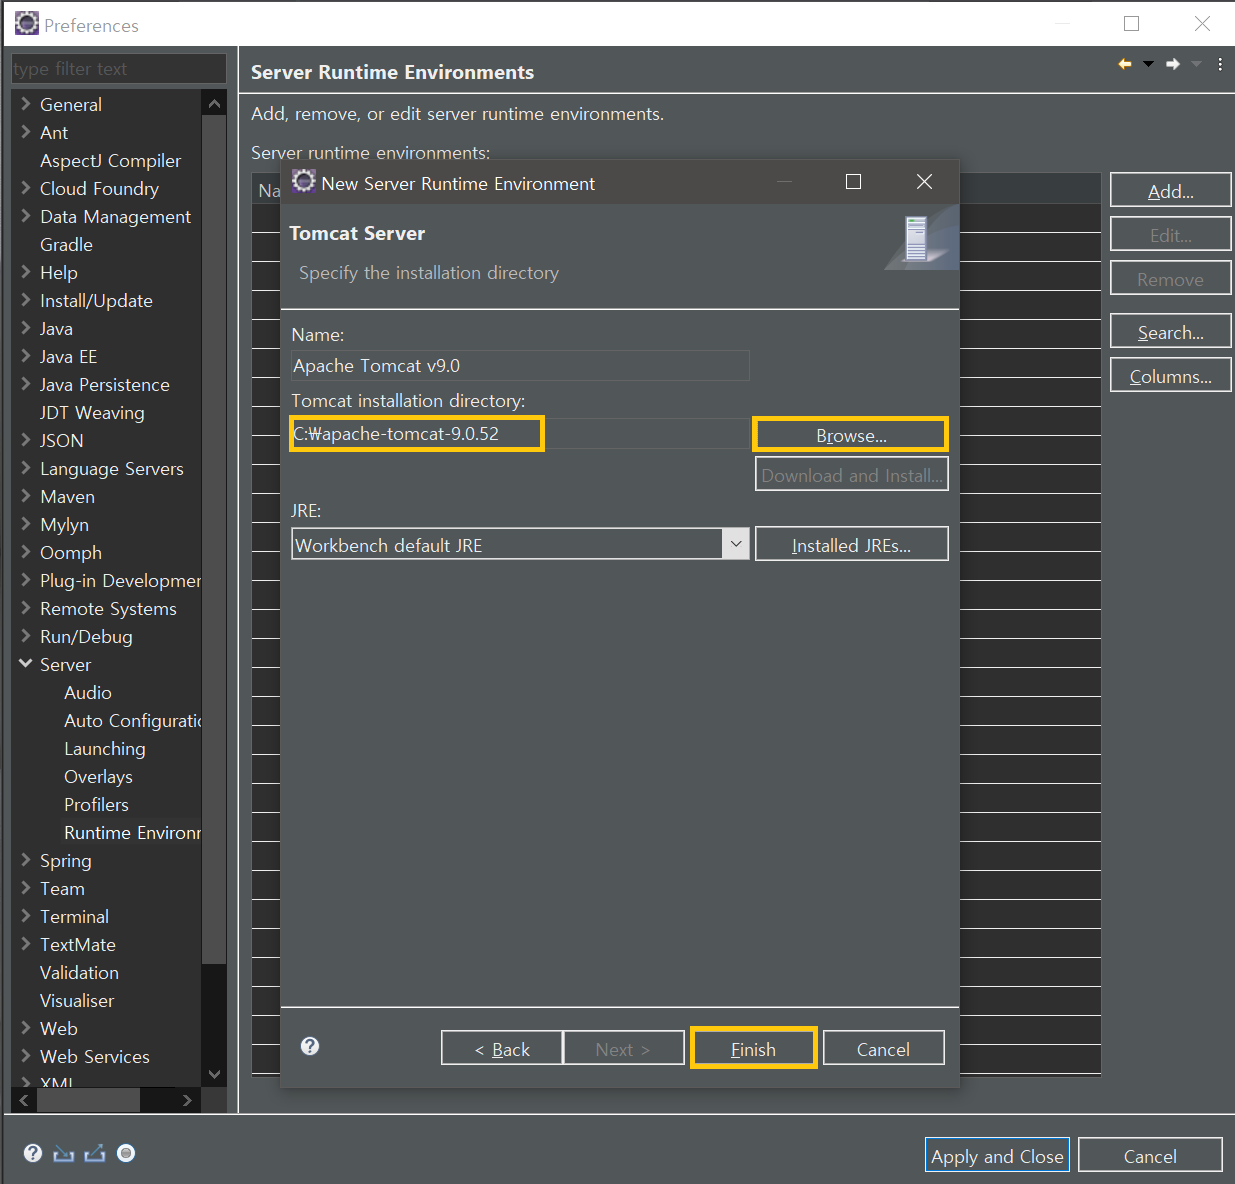Expand the Maven tree node
Viewport: 1235px width, 1184px height.
25,495
